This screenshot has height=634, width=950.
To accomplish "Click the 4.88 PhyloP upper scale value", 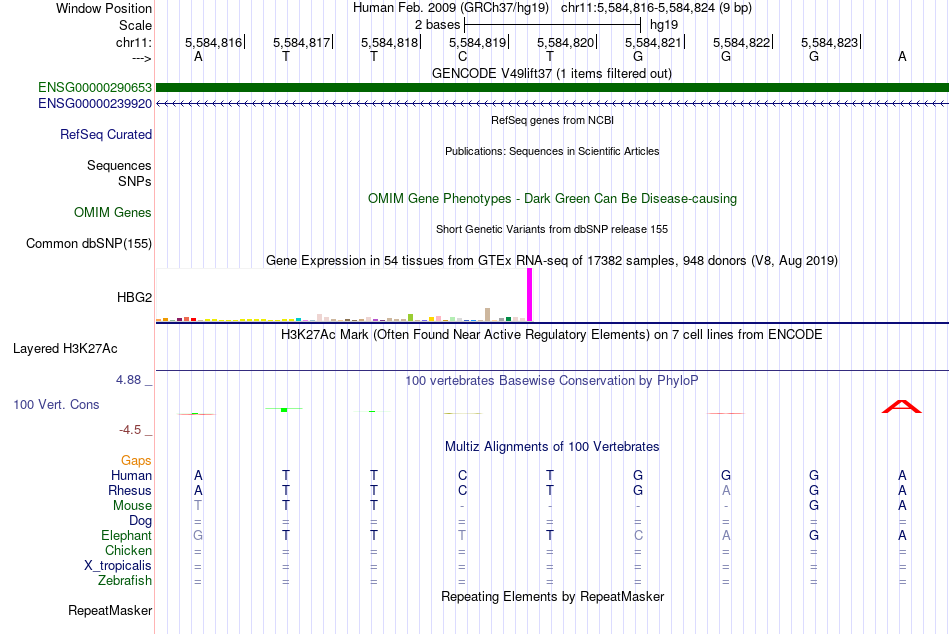I will click(128, 380).
